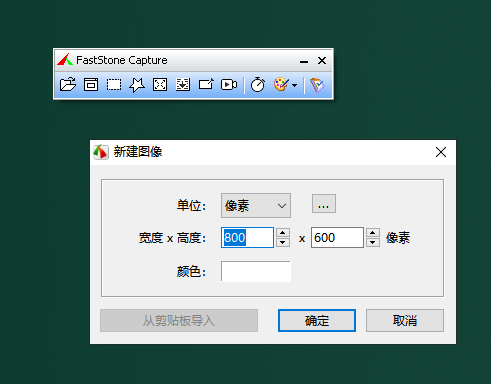491x384 pixels.
Task: Capture scrolling window icon
Action: pos(183,85)
